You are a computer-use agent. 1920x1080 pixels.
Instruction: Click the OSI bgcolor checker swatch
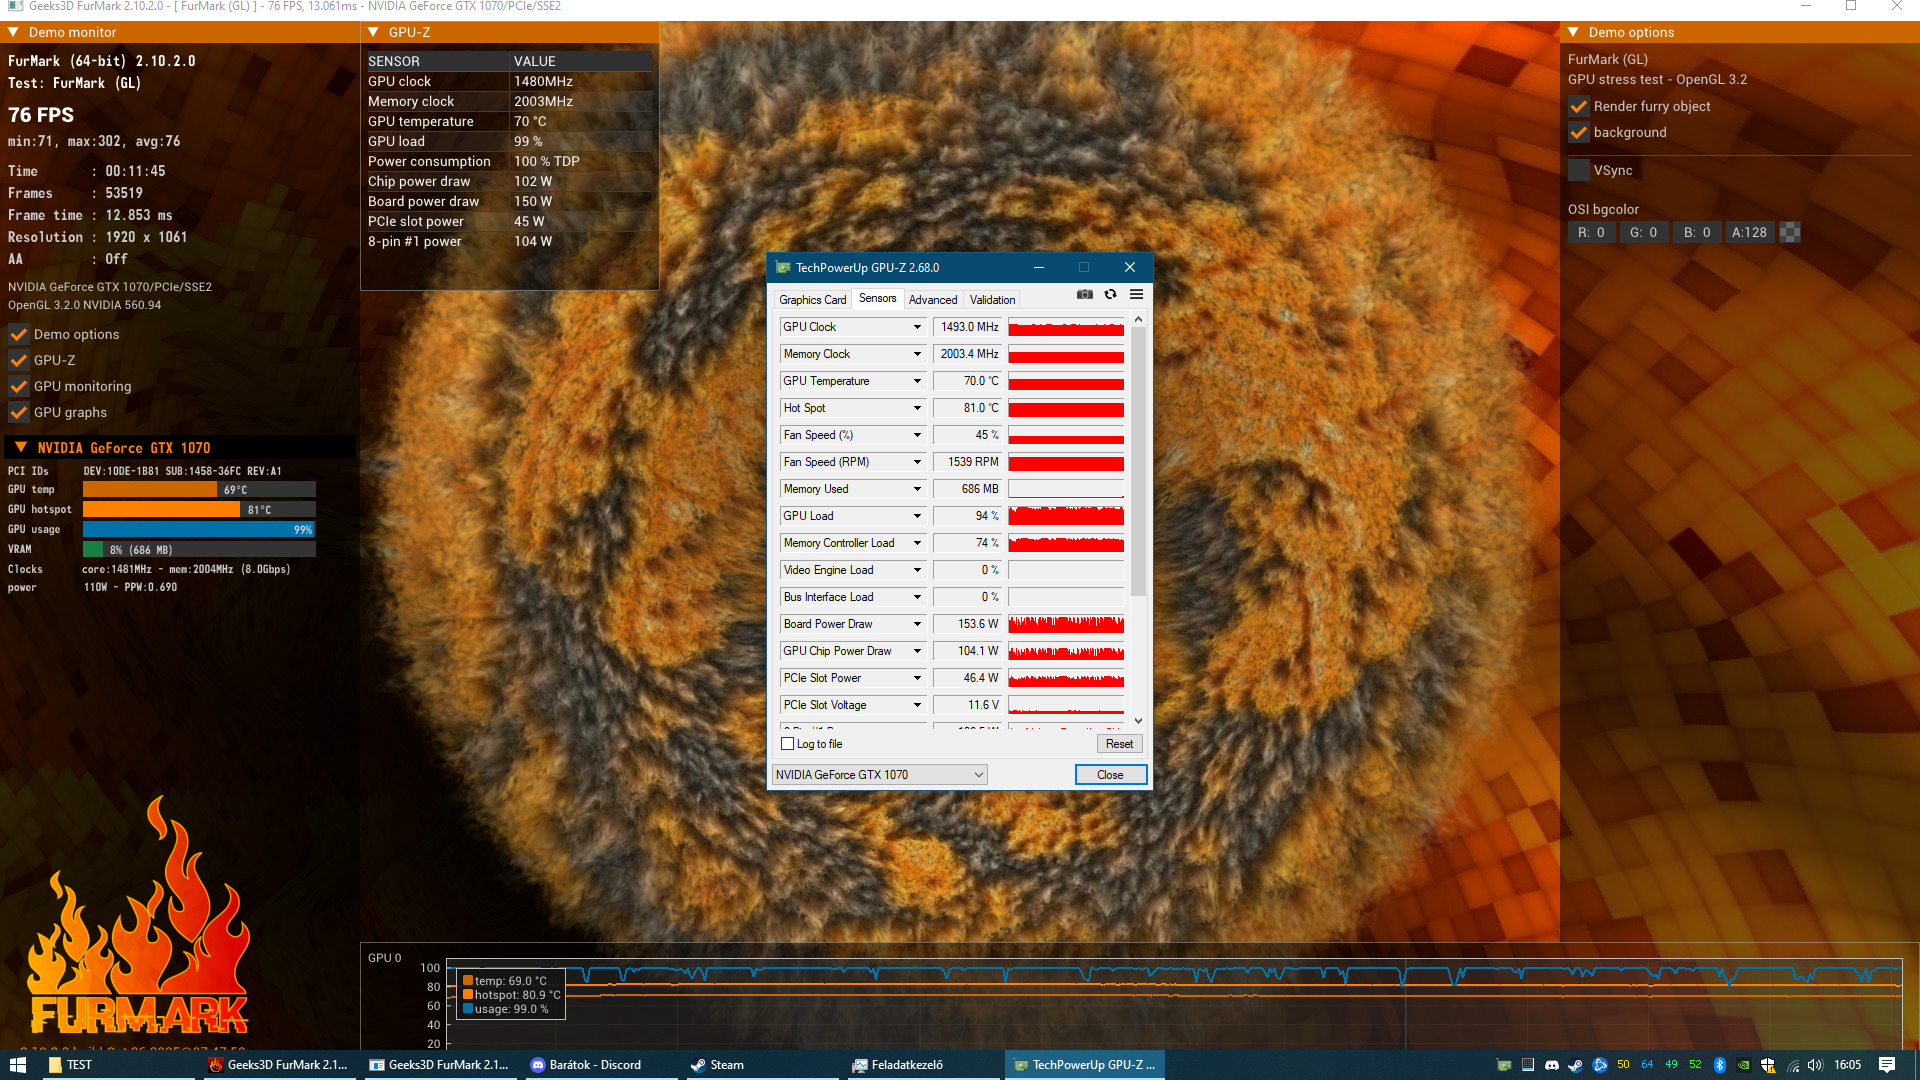pos(1790,232)
